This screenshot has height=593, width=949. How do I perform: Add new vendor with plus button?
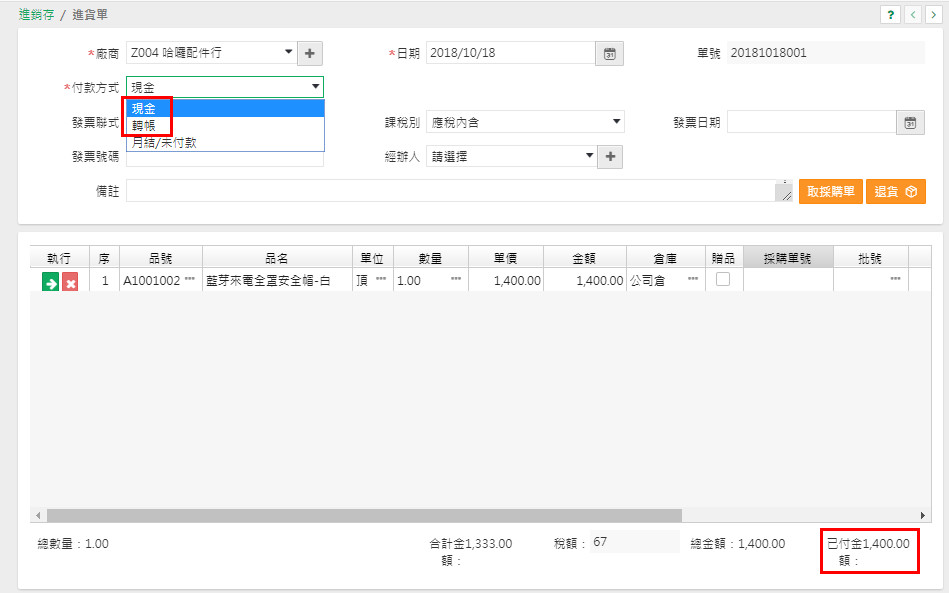310,53
